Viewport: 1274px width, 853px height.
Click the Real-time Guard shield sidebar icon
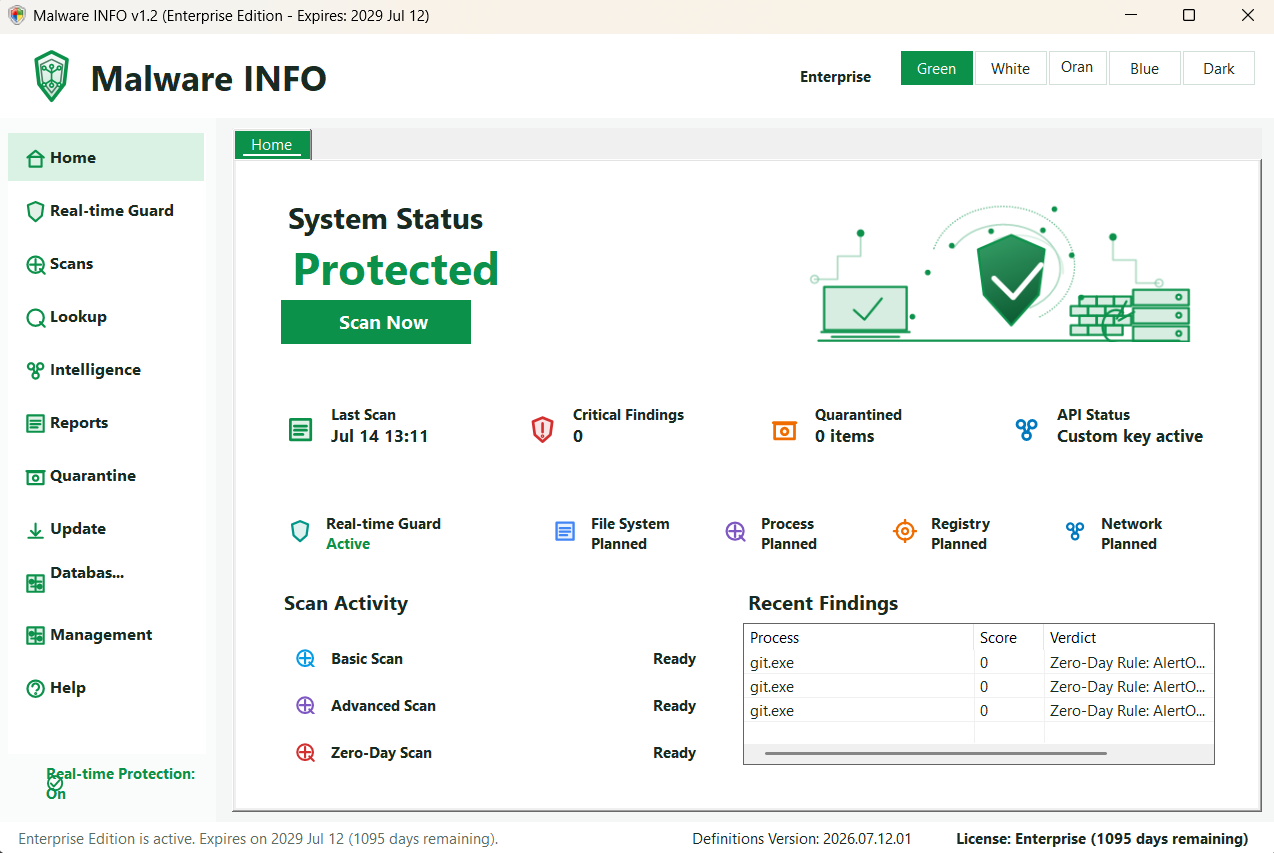35,211
